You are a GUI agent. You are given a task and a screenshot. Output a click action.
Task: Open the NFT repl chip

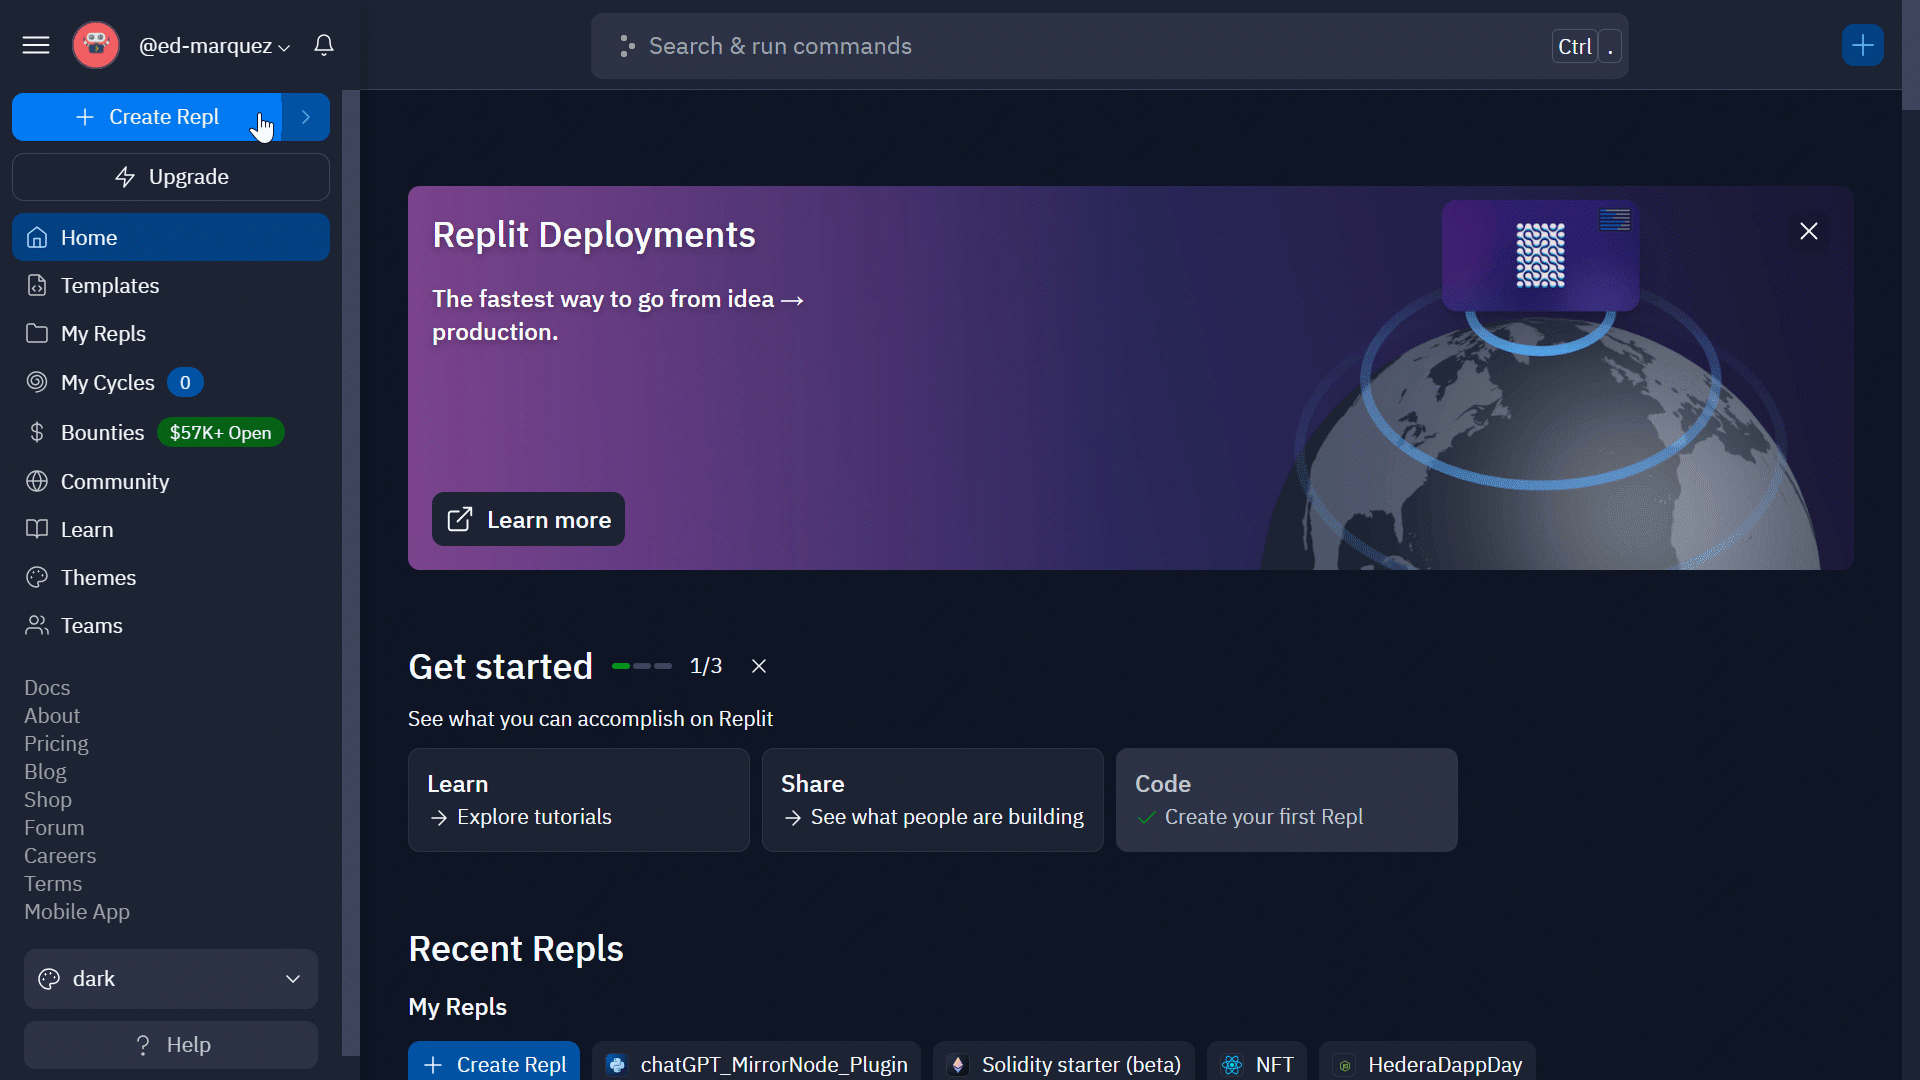click(1257, 1064)
